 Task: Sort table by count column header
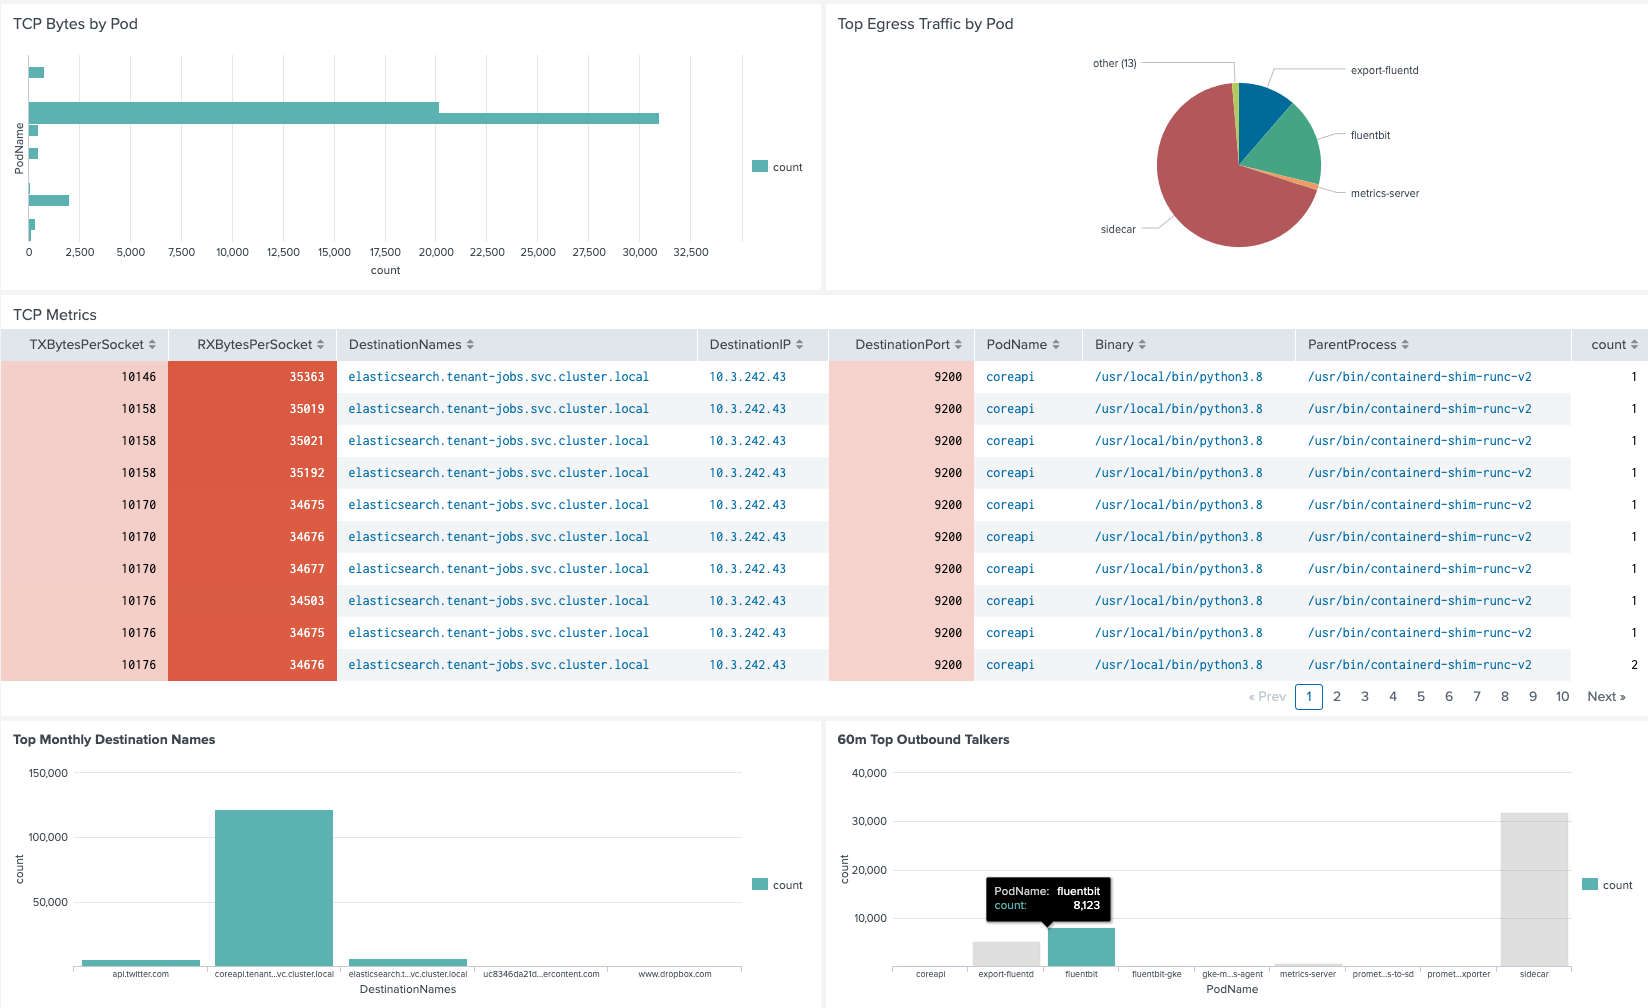click(x=1614, y=345)
